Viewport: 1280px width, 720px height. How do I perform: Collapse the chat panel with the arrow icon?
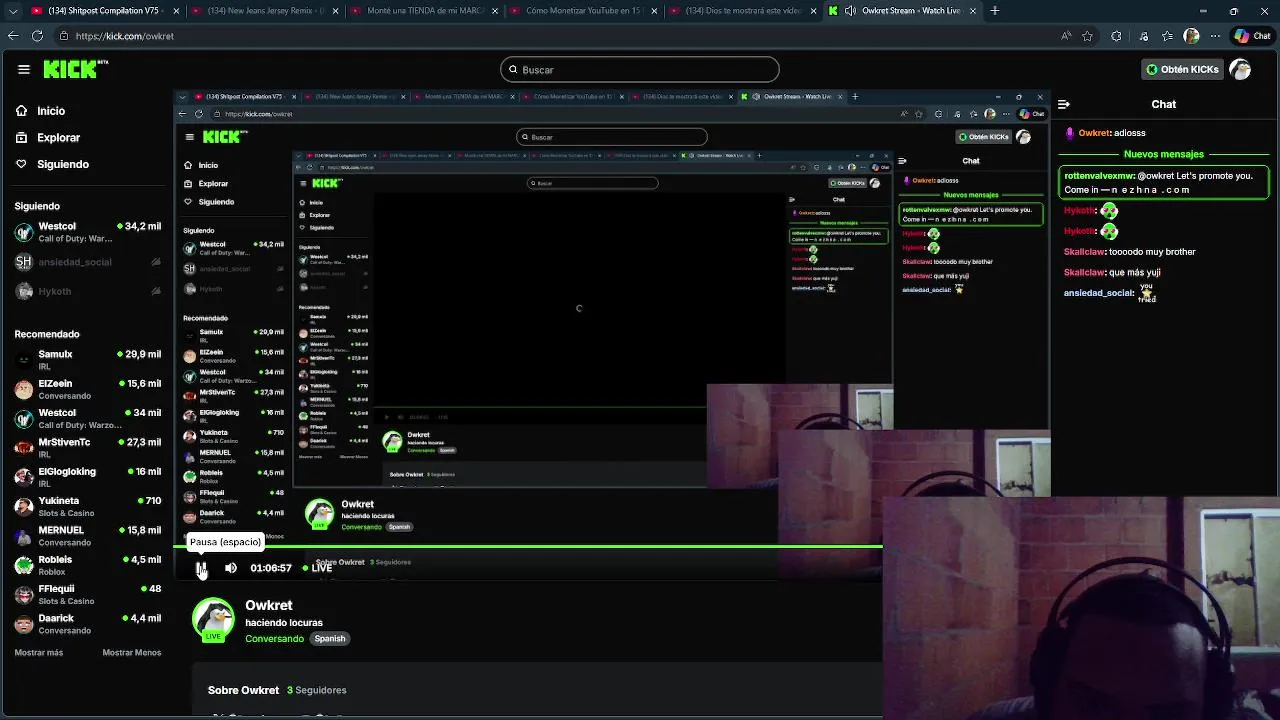pos(1064,104)
